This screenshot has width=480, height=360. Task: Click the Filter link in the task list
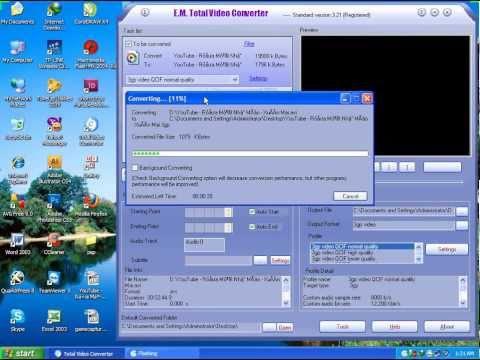tap(249, 44)
